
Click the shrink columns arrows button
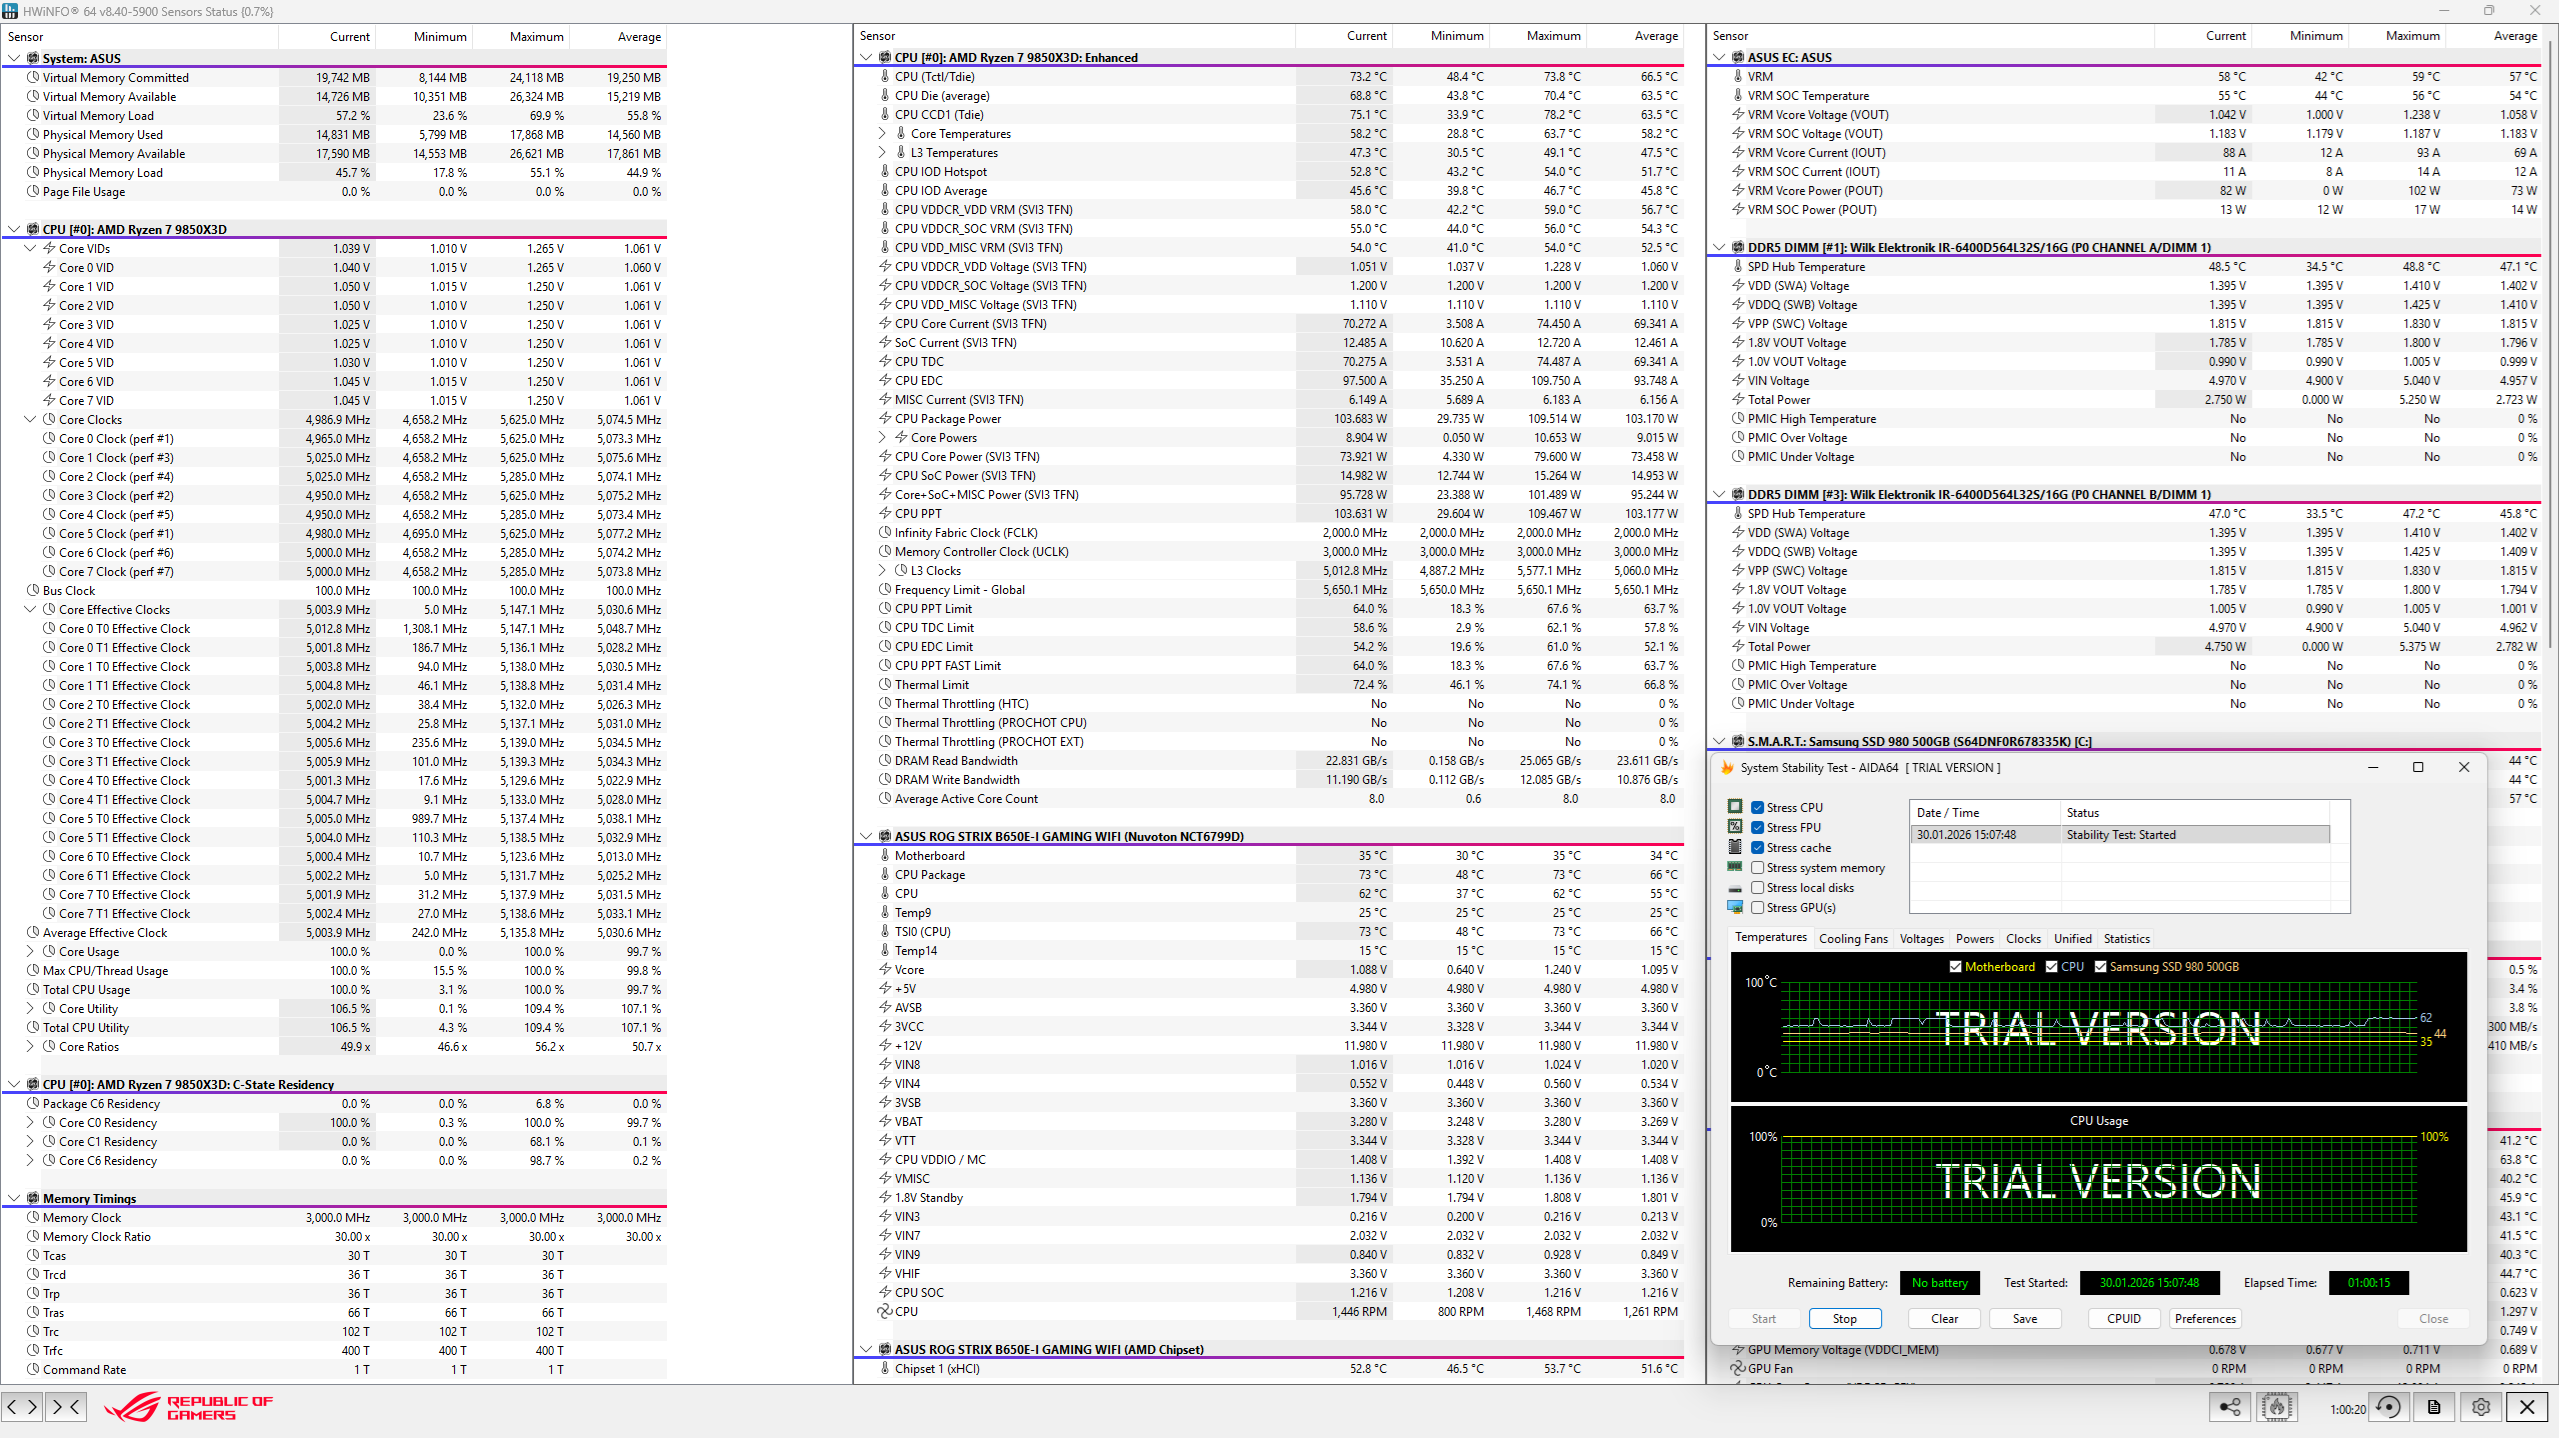coord(65,1407)
